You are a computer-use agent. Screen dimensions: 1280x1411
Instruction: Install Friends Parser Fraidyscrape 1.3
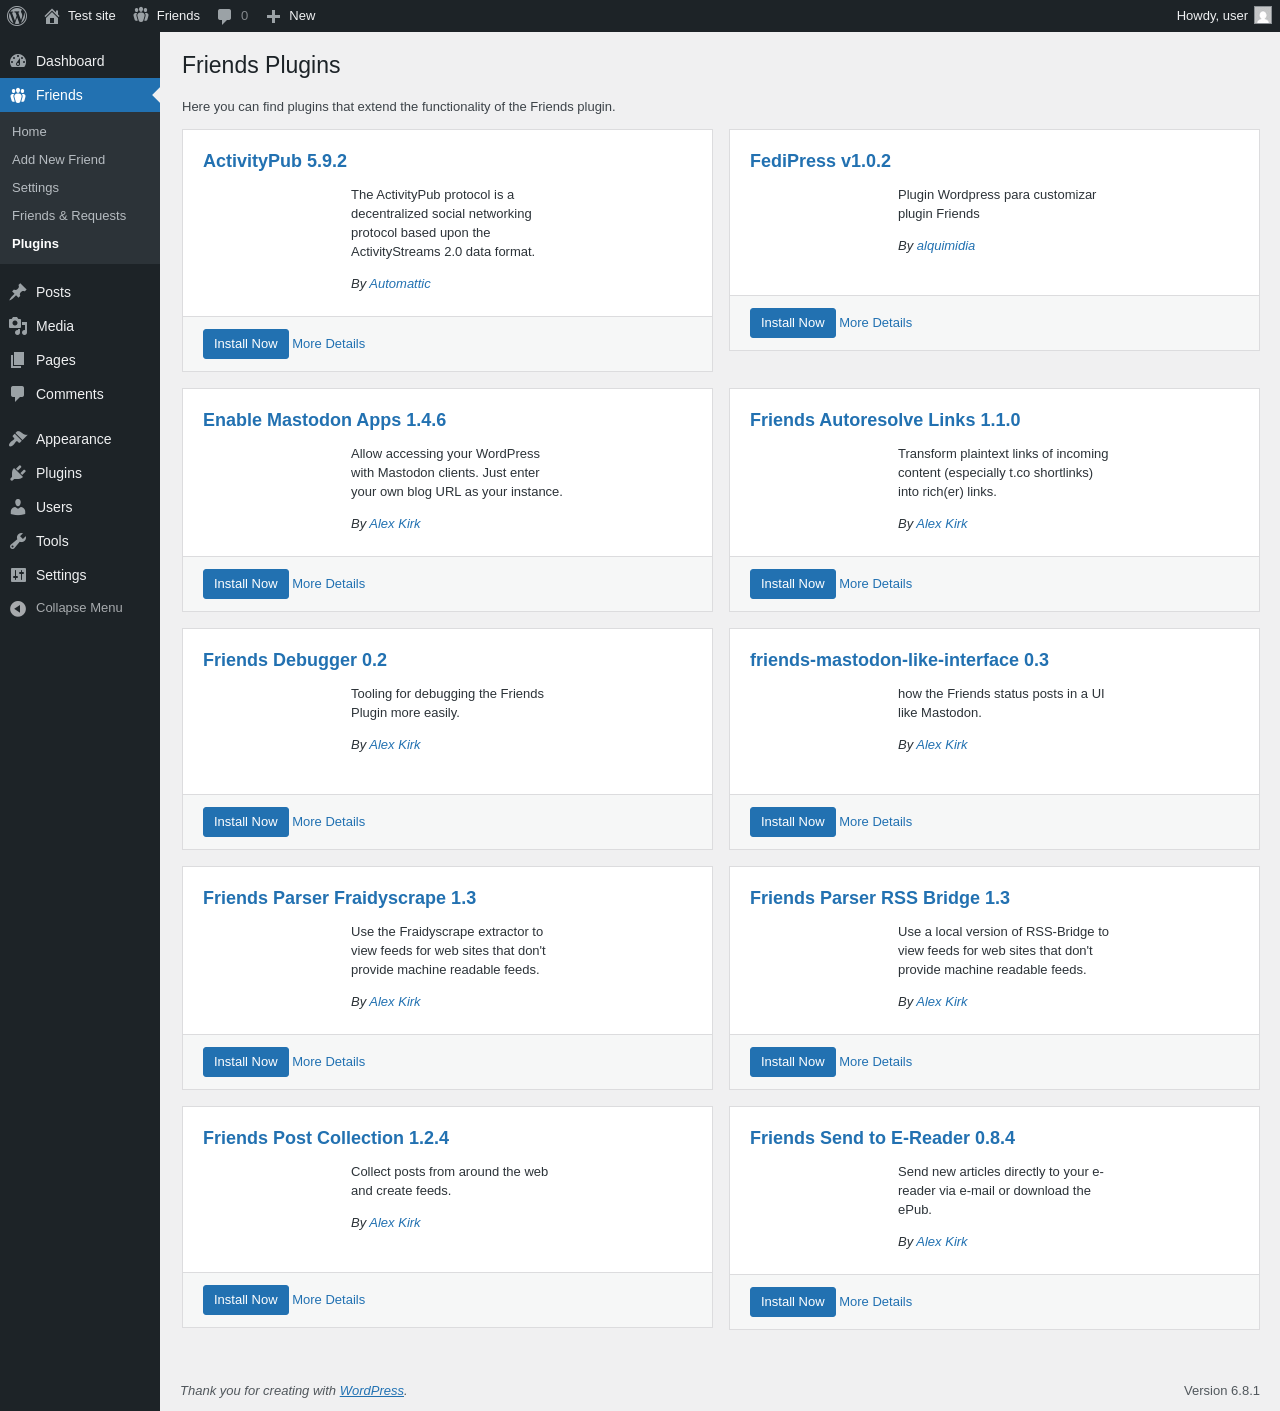(x=246, y=1062)
